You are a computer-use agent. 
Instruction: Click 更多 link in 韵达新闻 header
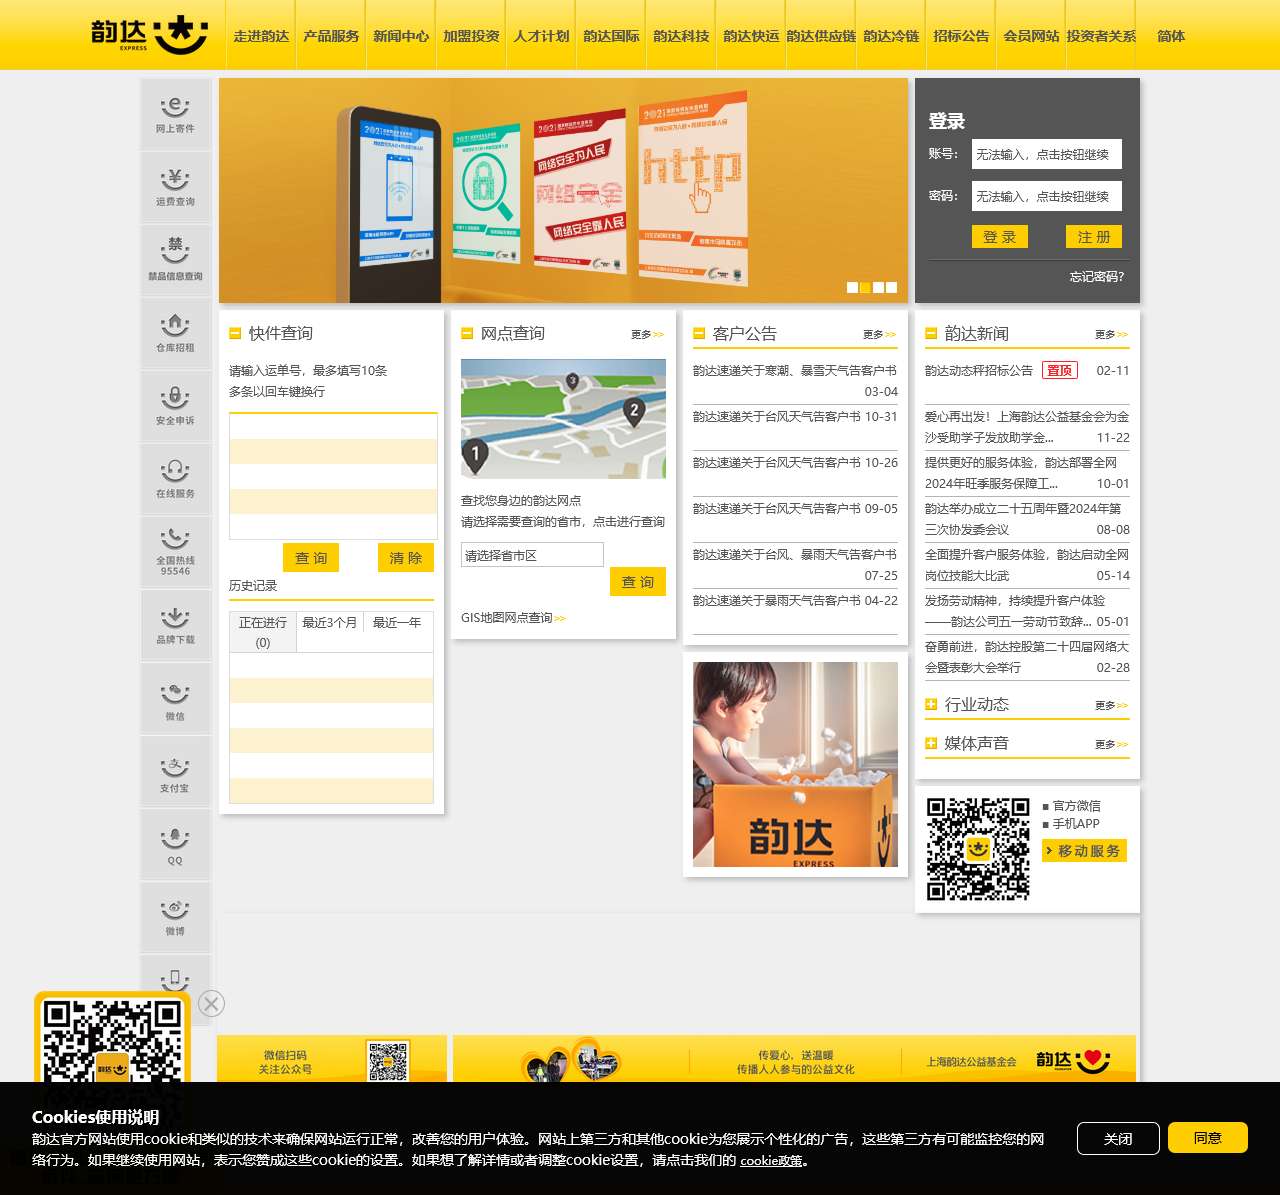(x=1111, y=334)
